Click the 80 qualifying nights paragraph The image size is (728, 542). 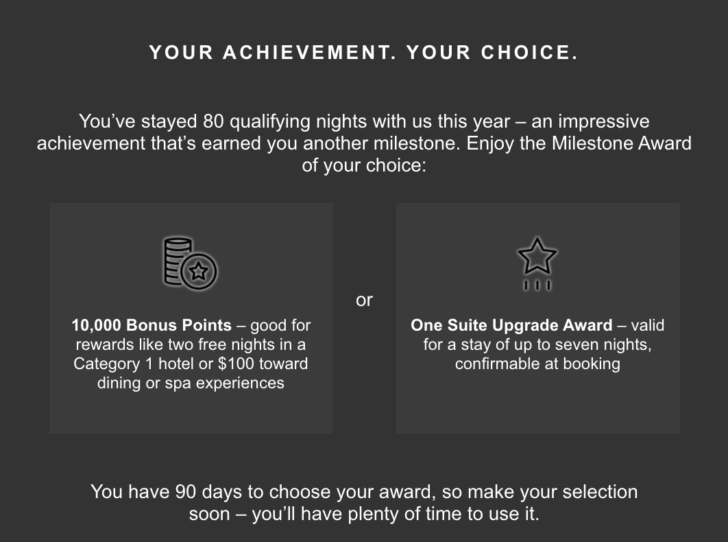coord(364,143)
